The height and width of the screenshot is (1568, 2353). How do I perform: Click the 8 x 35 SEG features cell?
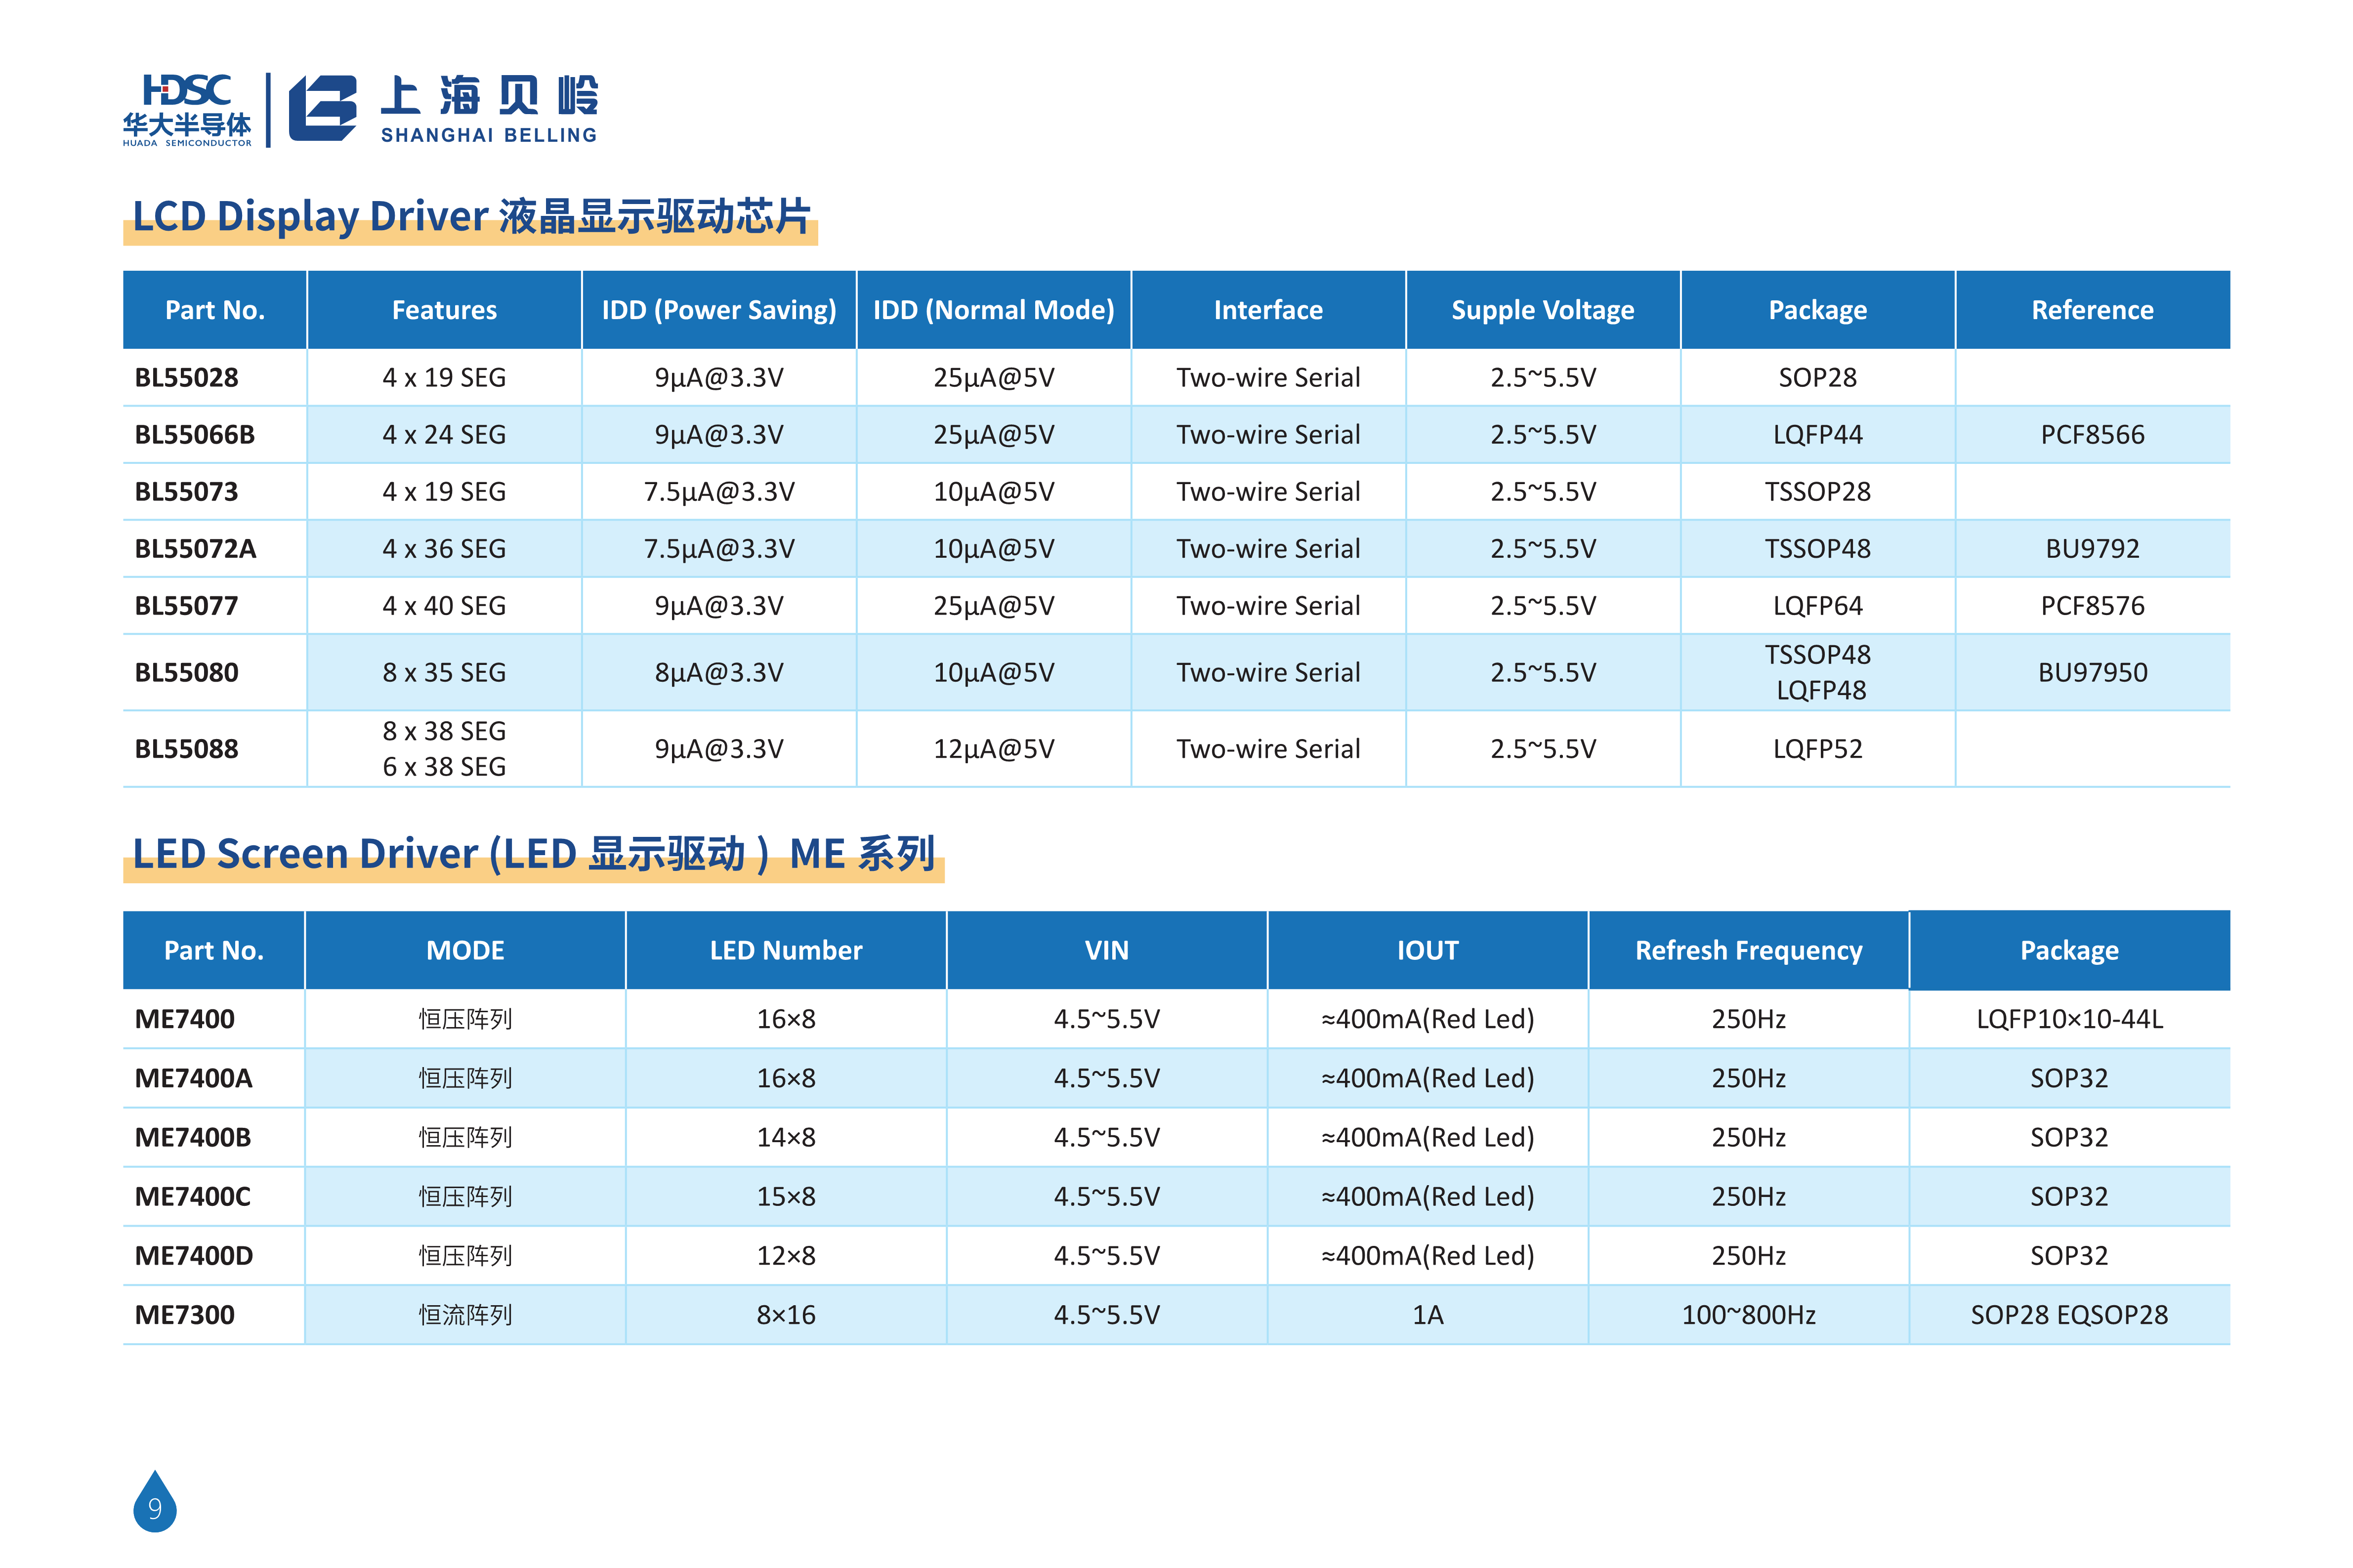tap(444, 673)
